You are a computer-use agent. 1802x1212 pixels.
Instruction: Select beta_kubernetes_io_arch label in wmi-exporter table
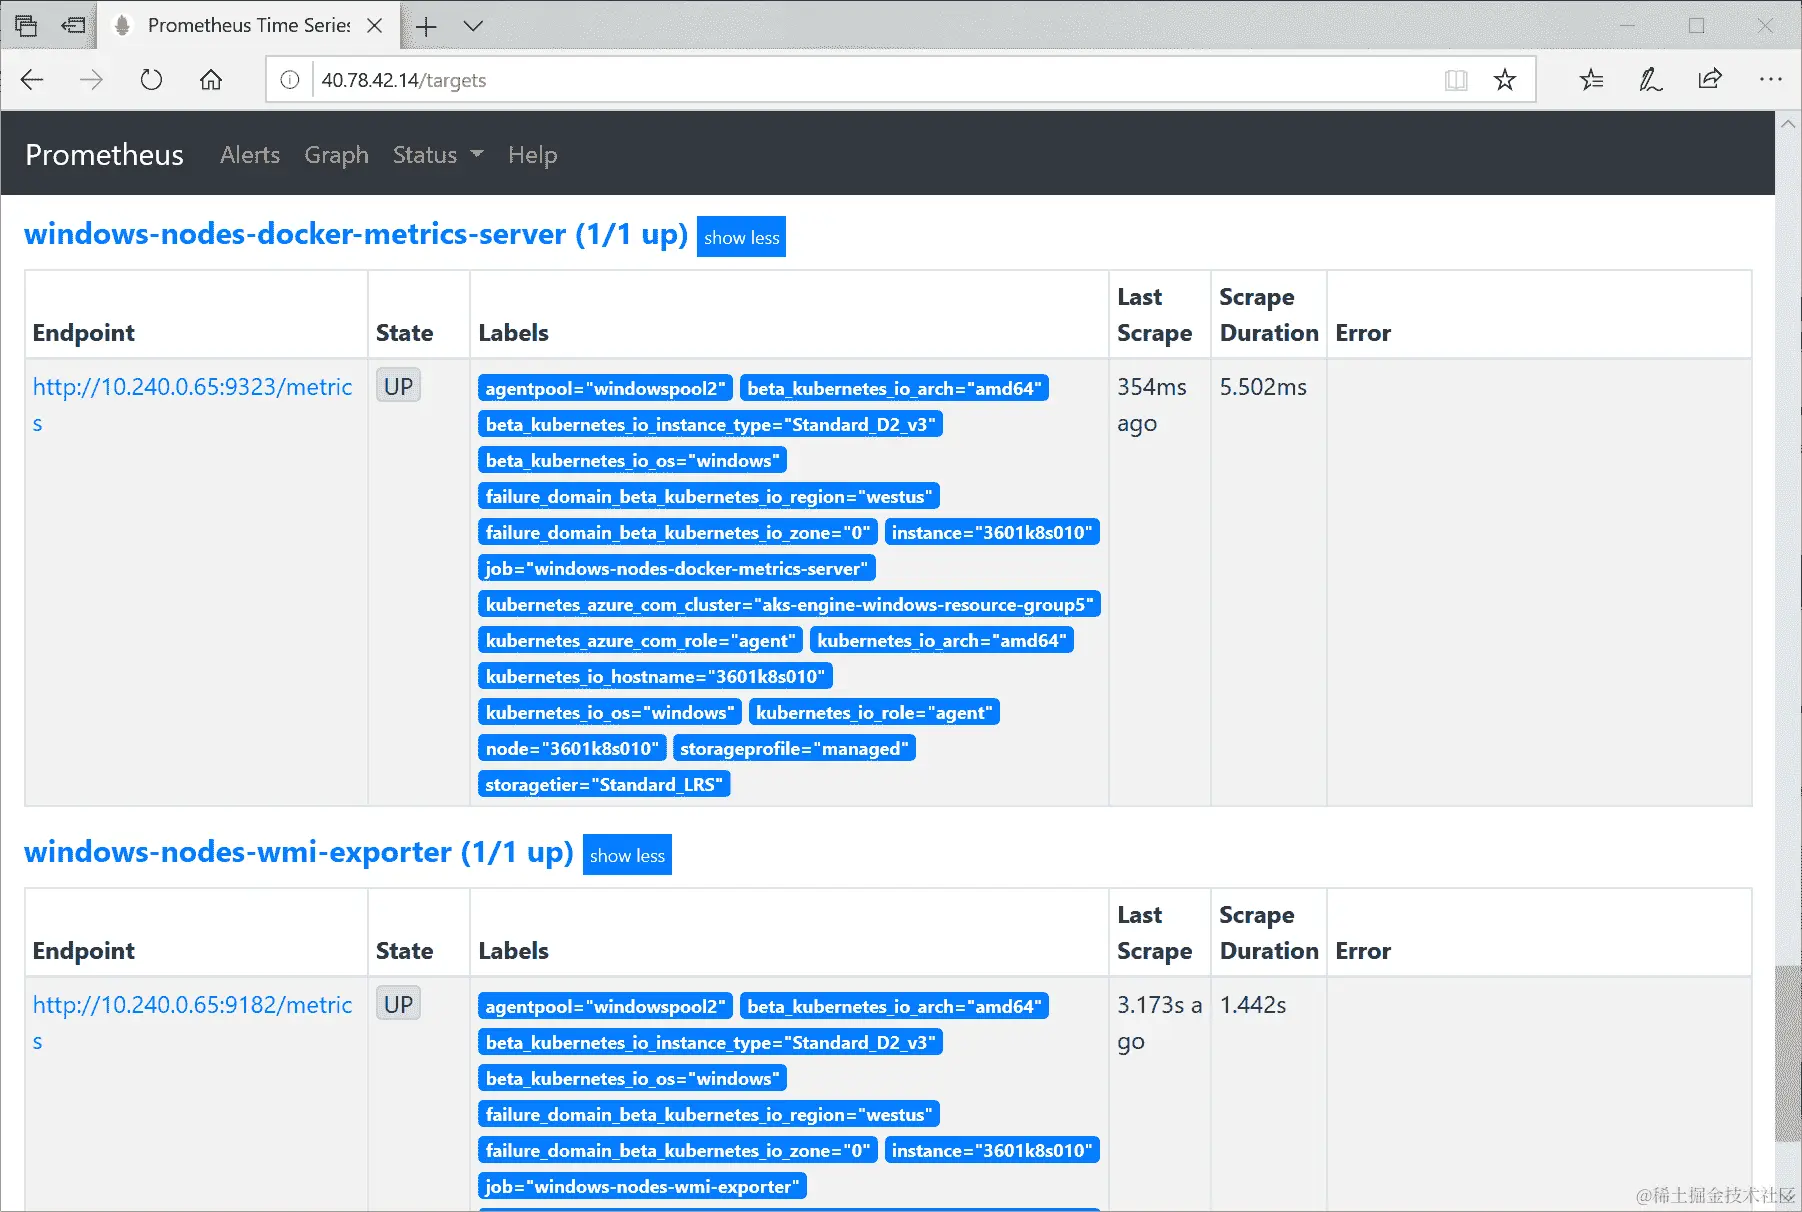[894, 1006]
